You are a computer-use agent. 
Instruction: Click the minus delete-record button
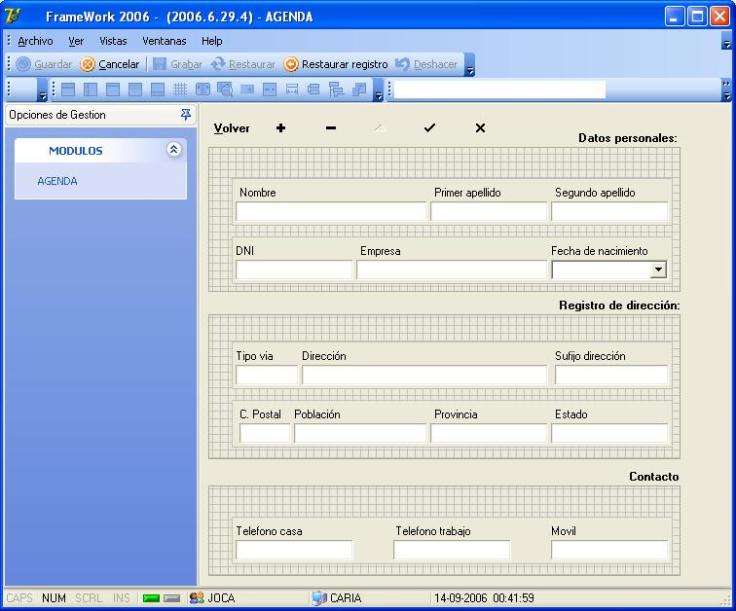[x=331, y=128]
